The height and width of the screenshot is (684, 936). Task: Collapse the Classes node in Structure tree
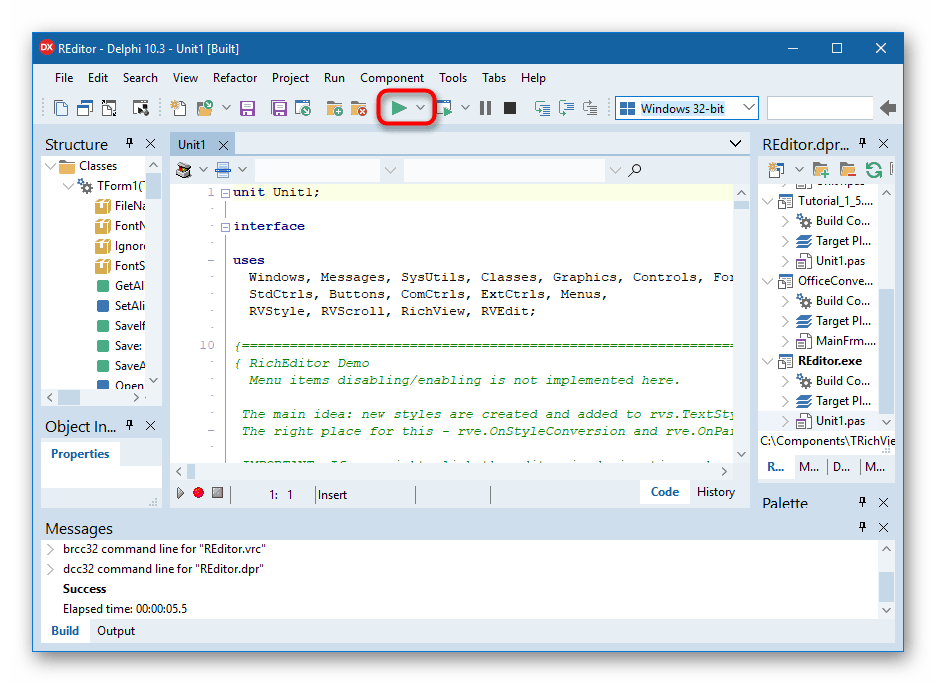pos(51,166)
